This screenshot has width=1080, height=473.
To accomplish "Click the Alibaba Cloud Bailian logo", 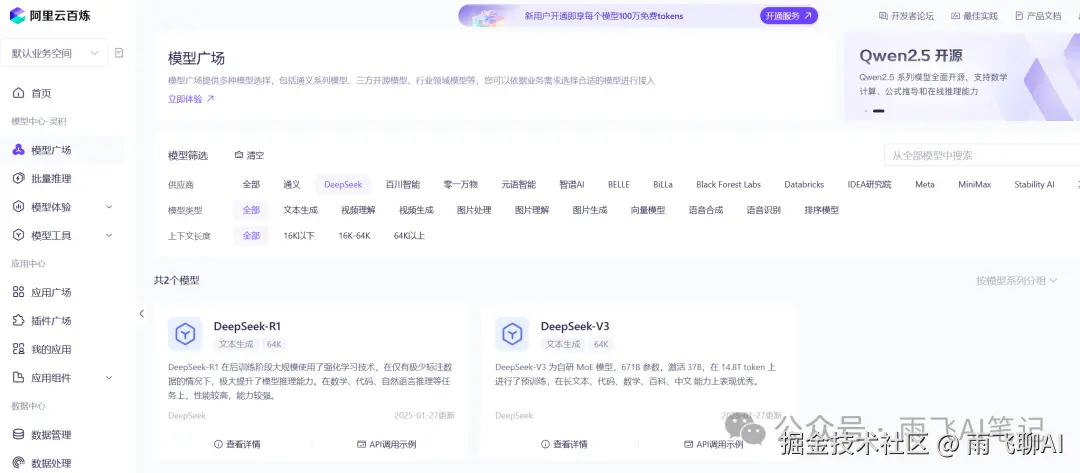I will [x=50, y=15].
